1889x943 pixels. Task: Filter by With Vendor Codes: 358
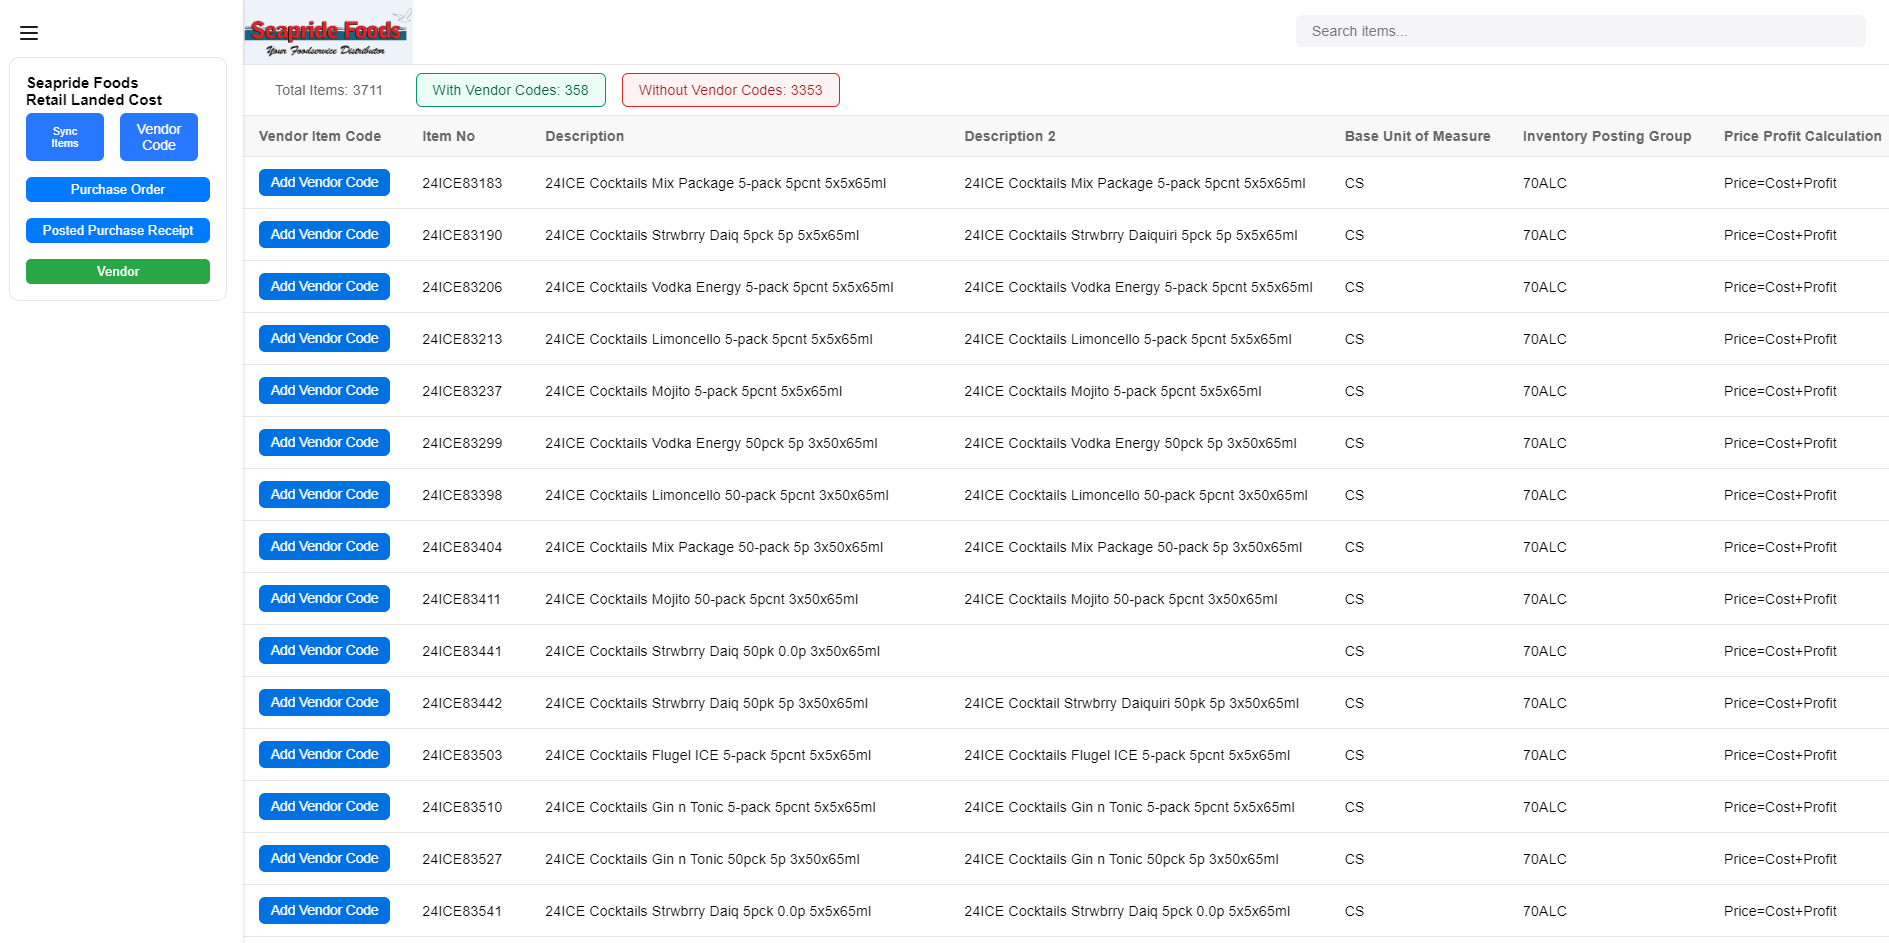(x=511, y=90)
